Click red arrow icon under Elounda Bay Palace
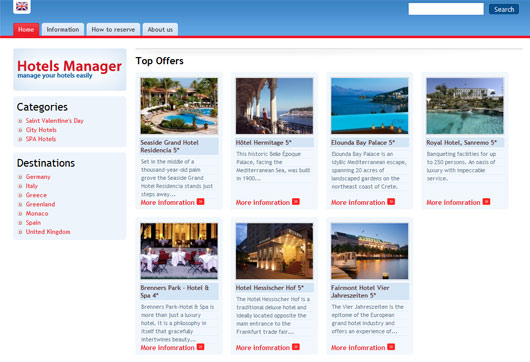 click(x=391, y=202)
